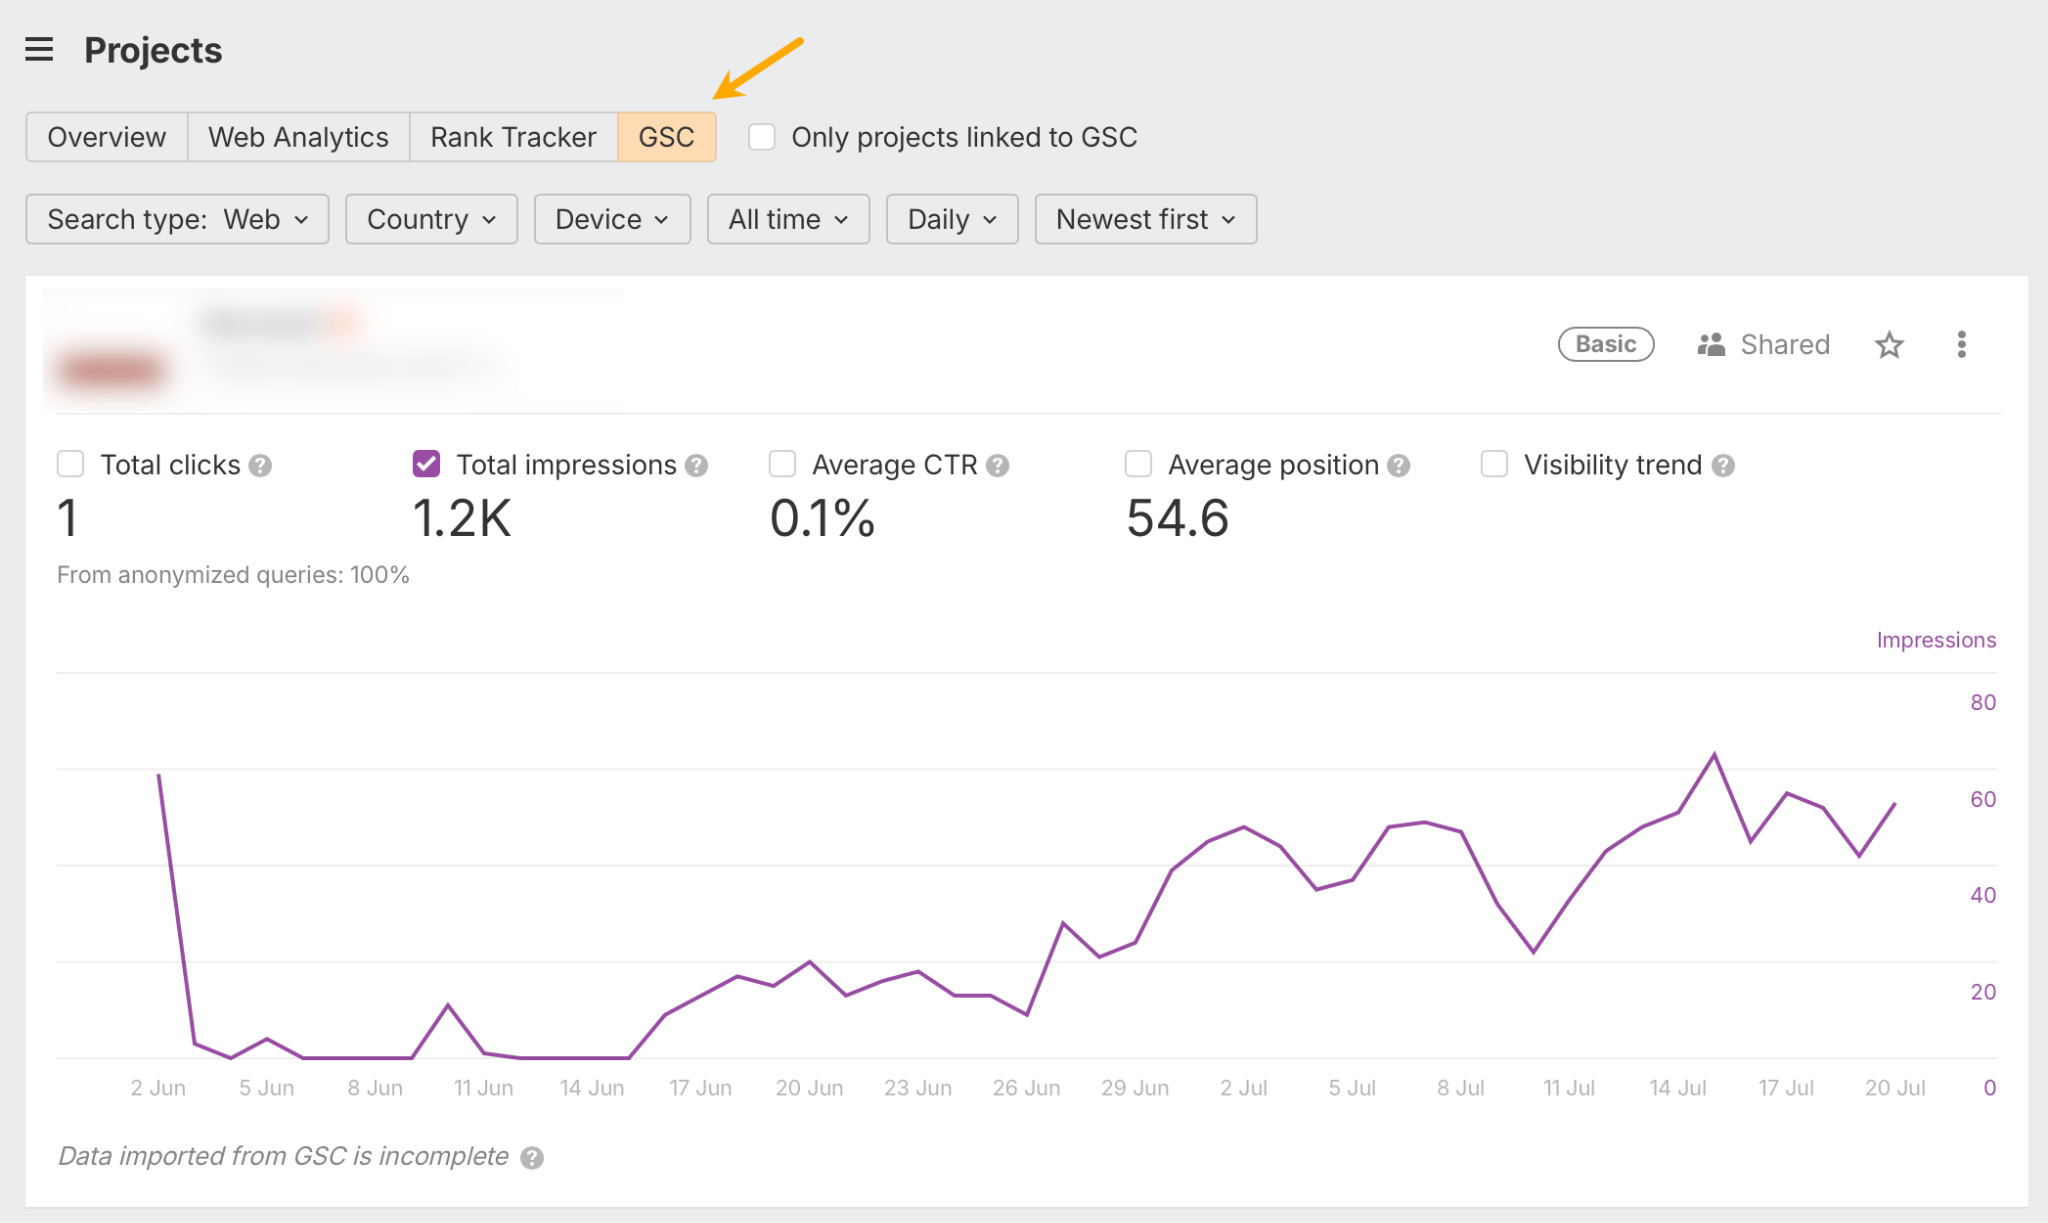Click the help icon beside Total impressions

point(697,466)
